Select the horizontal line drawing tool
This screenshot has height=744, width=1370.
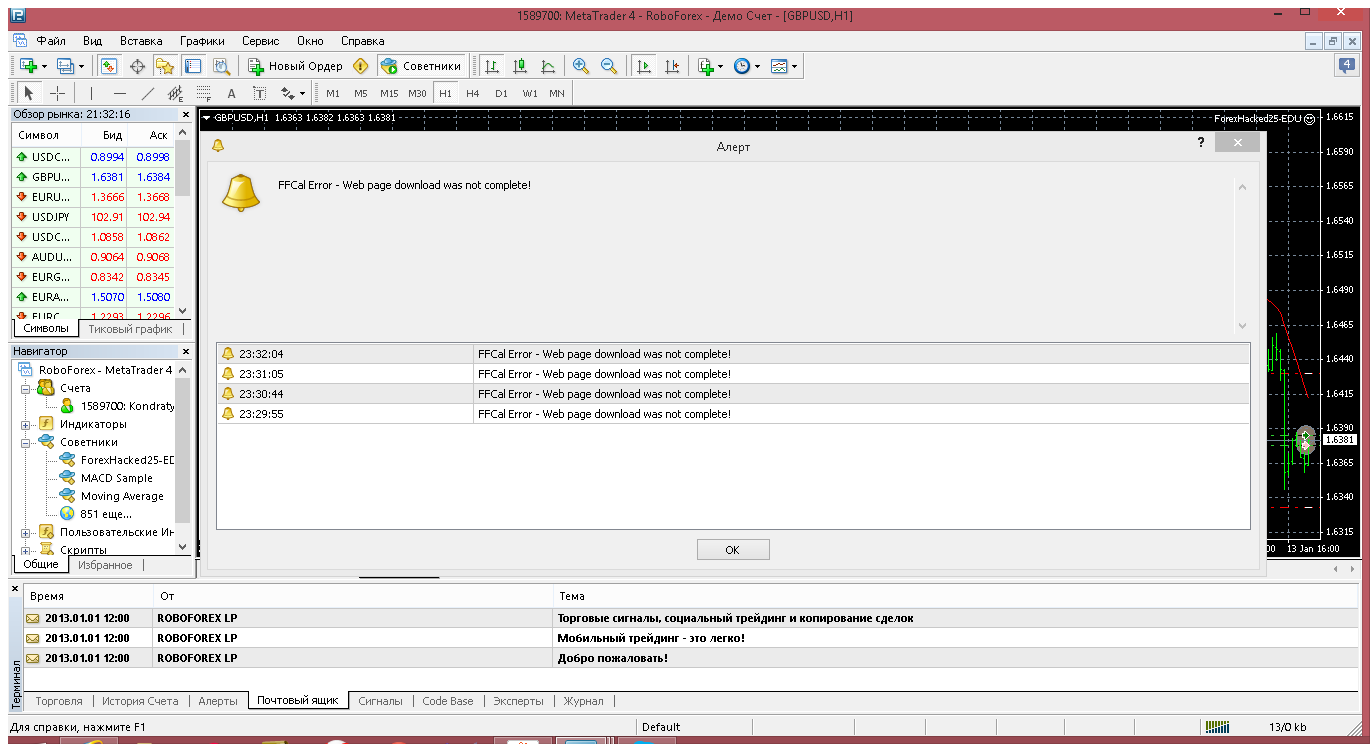pyautogui.click(x=119, y=93)
